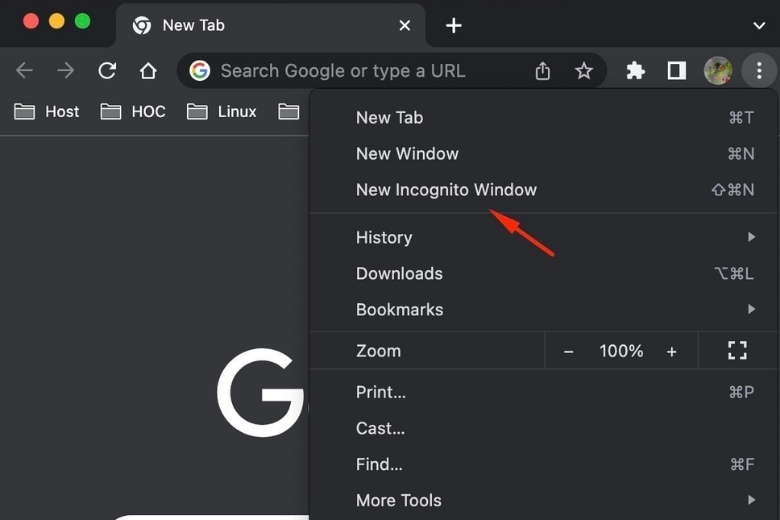780x520 pixels.
Task: Open the share page icon
Action: click(x=543, y=71)
